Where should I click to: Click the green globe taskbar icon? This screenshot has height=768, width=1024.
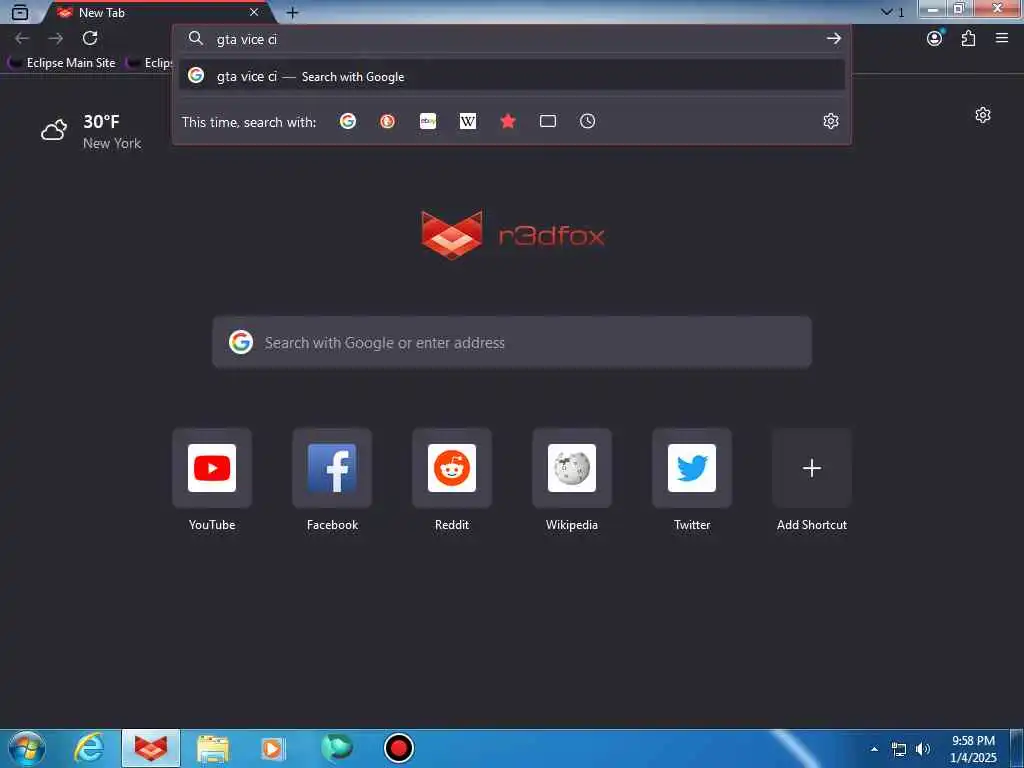pyautogui.click(x=336, y=748)
